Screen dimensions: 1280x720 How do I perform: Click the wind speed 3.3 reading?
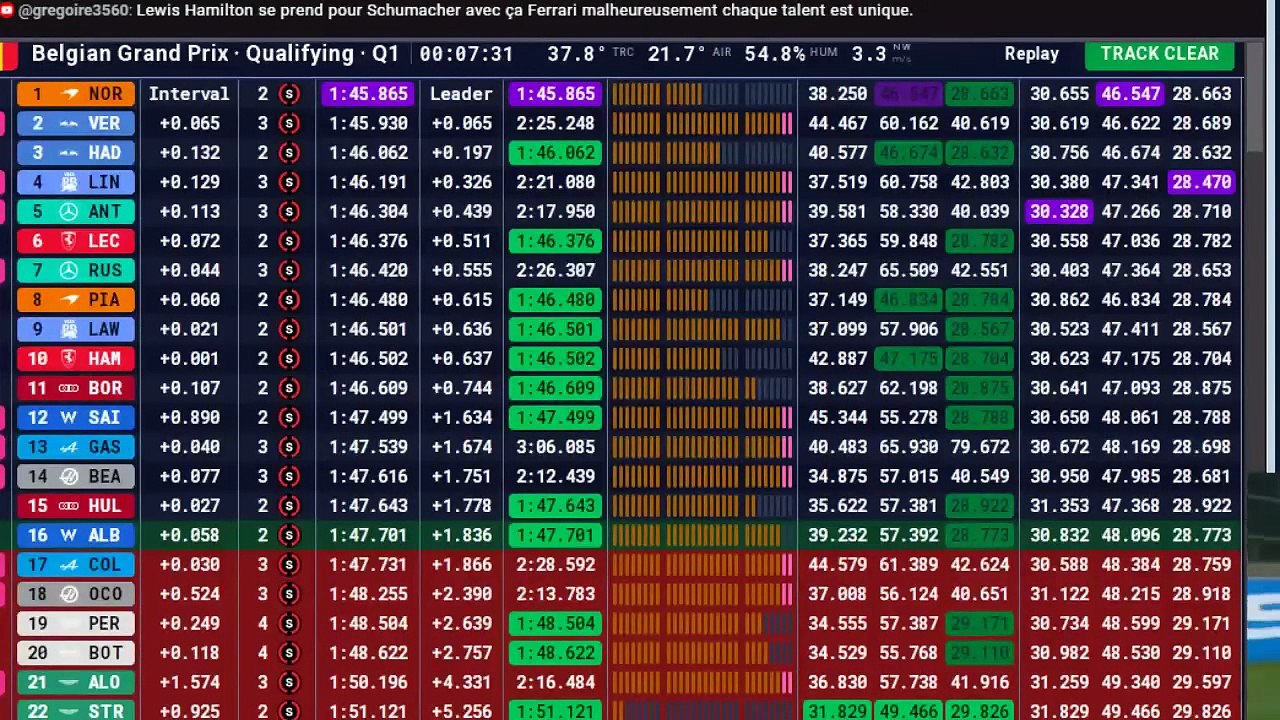coord(869,54)
